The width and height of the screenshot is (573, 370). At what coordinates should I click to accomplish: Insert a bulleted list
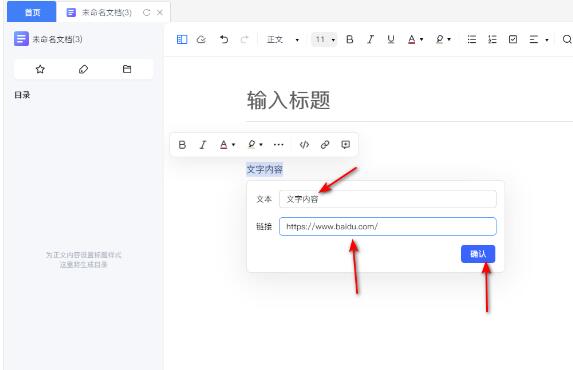pos(472,39)
